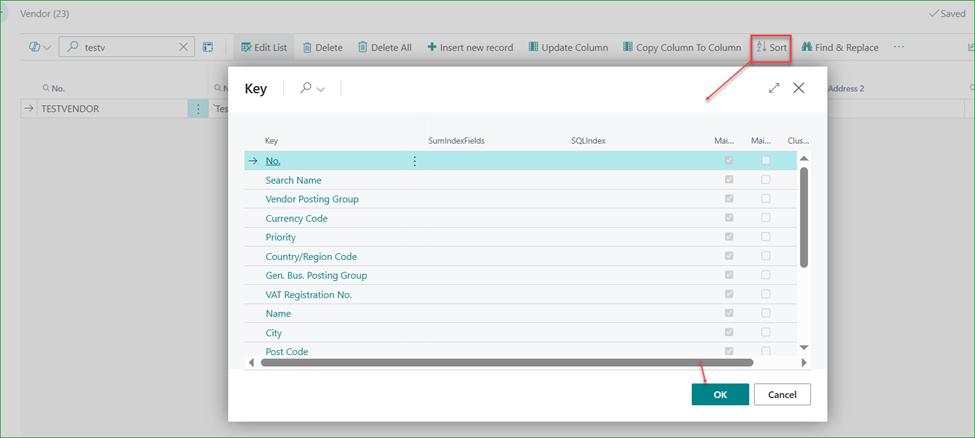This screenshot has width=975, height=438.
Task: Click the Insert new record plus icon
Action: 432,47
